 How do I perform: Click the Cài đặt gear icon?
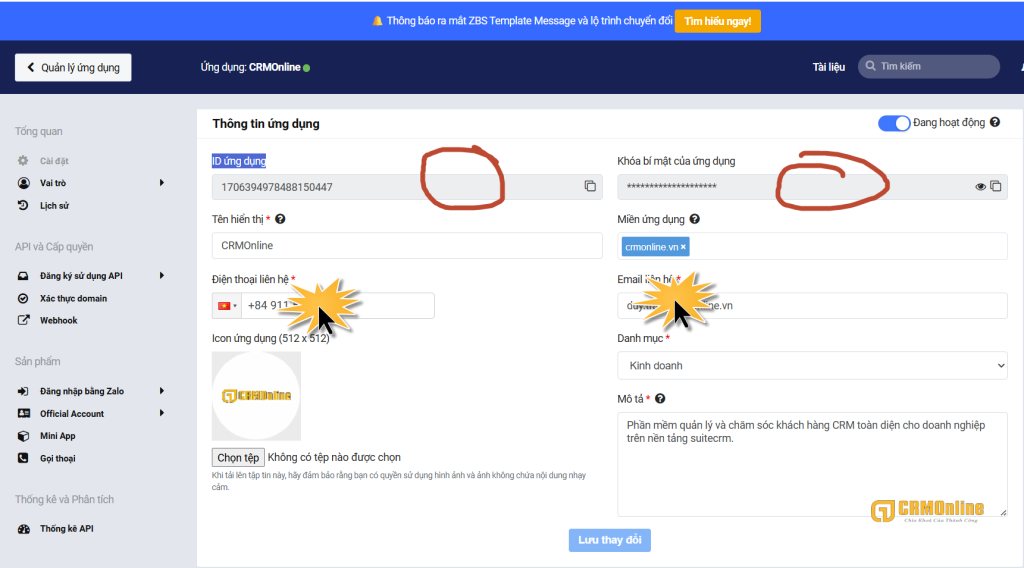23,161
